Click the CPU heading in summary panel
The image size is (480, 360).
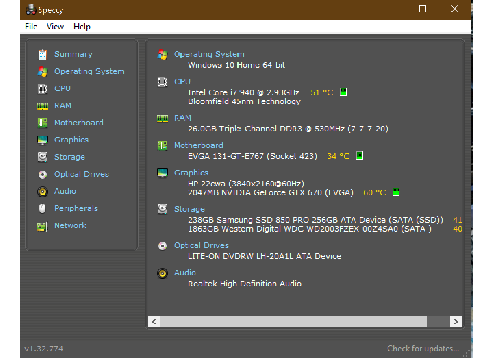pos(182,81)
